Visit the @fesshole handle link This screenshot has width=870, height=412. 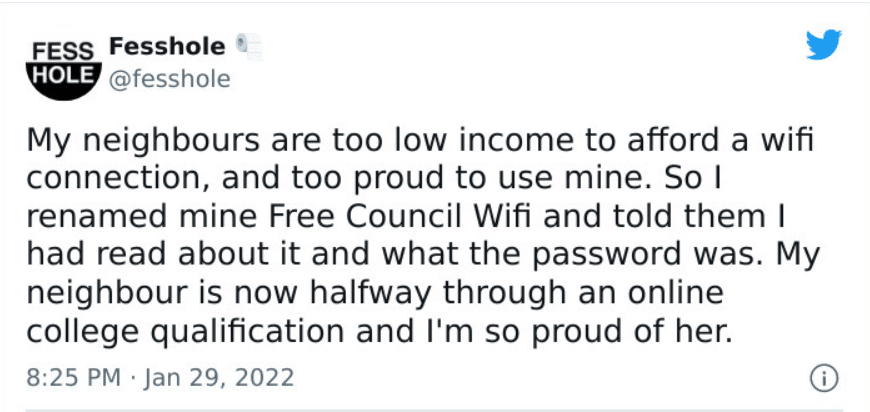coord(169,80)
